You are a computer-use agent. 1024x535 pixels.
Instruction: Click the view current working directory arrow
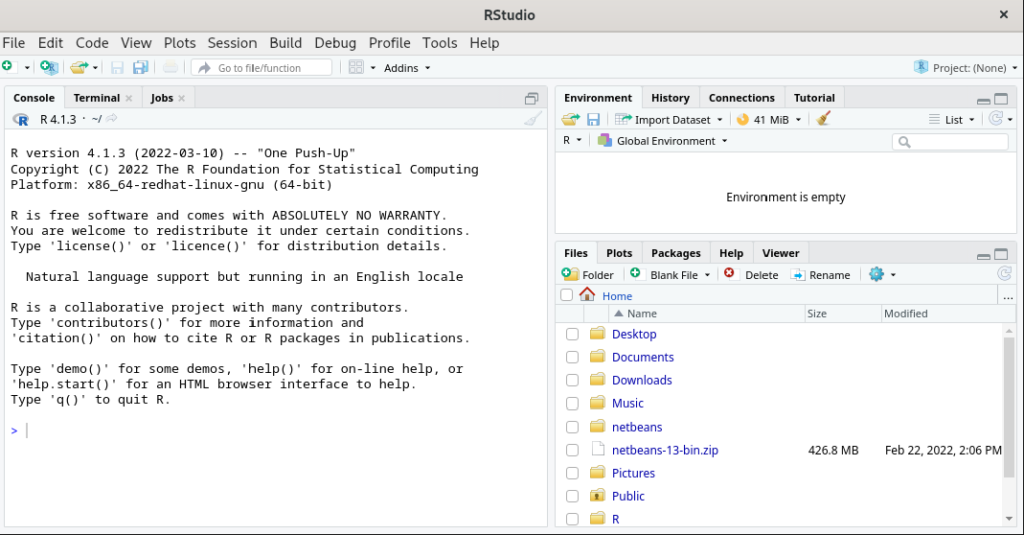pos(112,118)
